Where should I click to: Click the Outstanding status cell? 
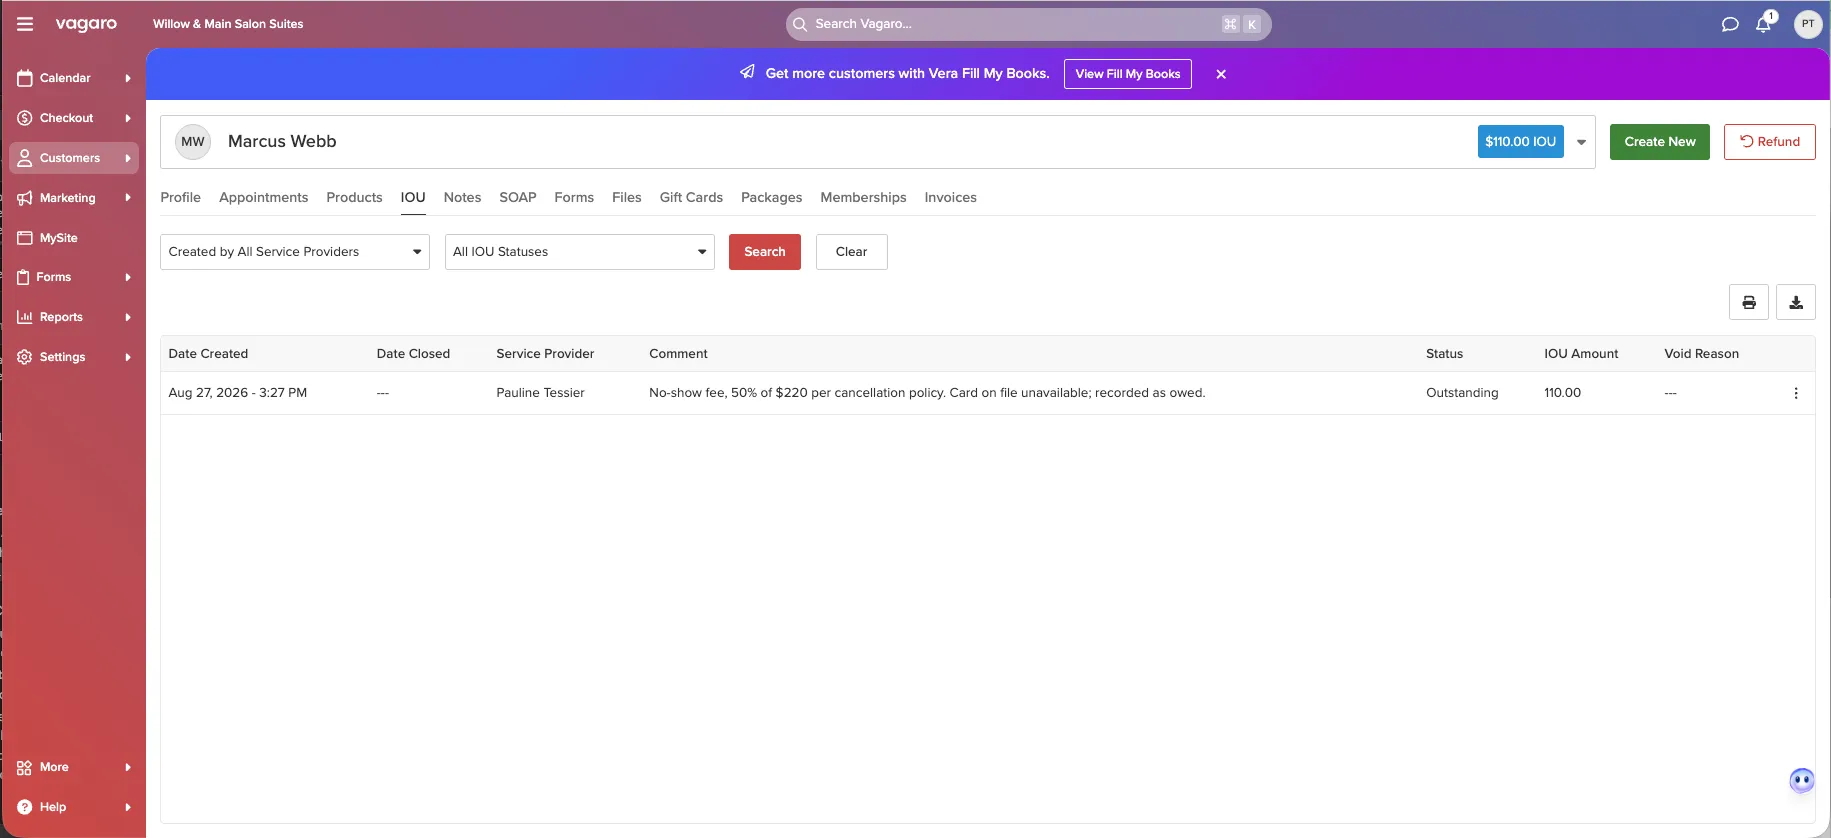[1462, 393]
